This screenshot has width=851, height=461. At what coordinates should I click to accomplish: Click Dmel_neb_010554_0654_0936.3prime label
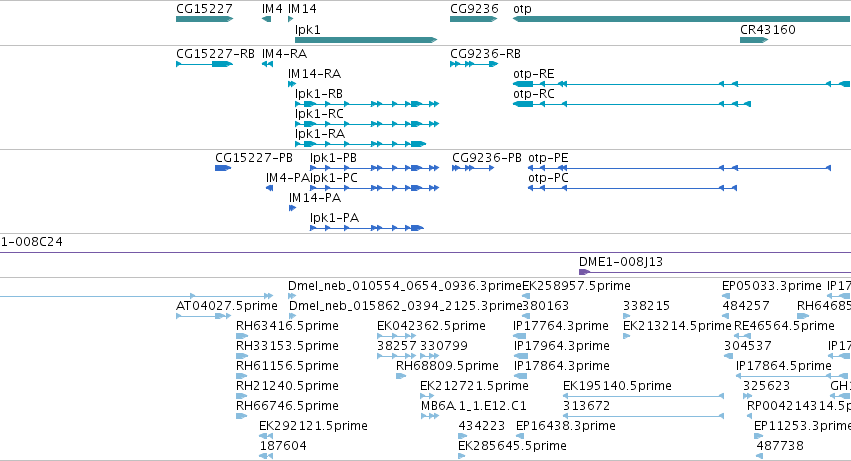[405, 286]
